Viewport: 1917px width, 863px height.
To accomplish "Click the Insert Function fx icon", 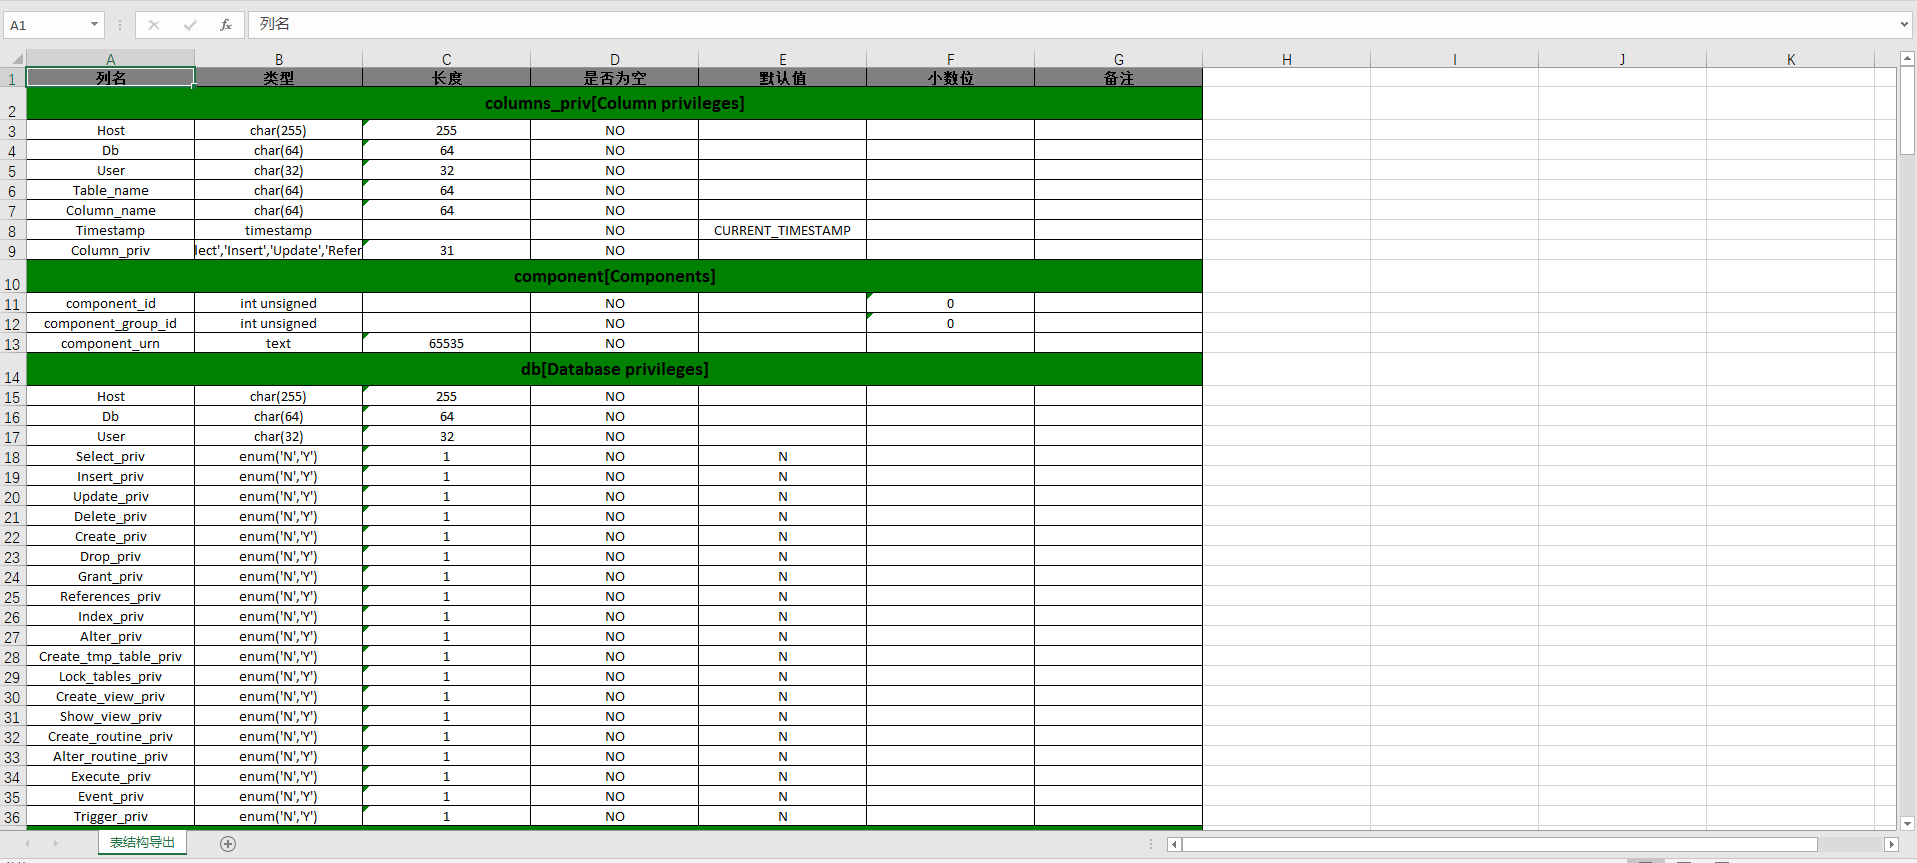I will pos(226,25).
